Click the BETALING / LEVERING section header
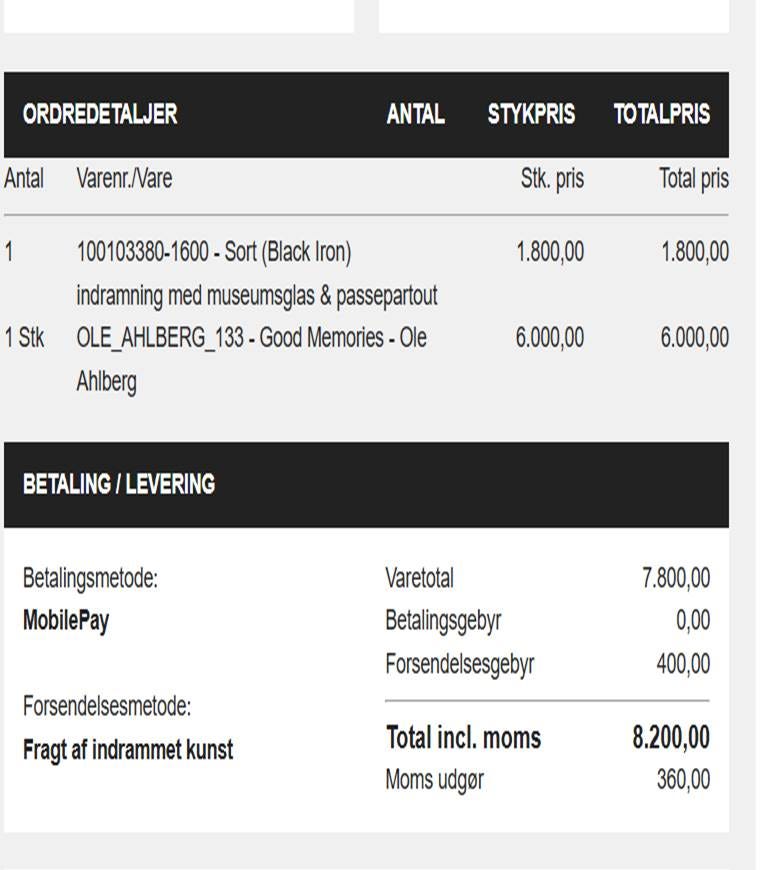 coord(119,484)
